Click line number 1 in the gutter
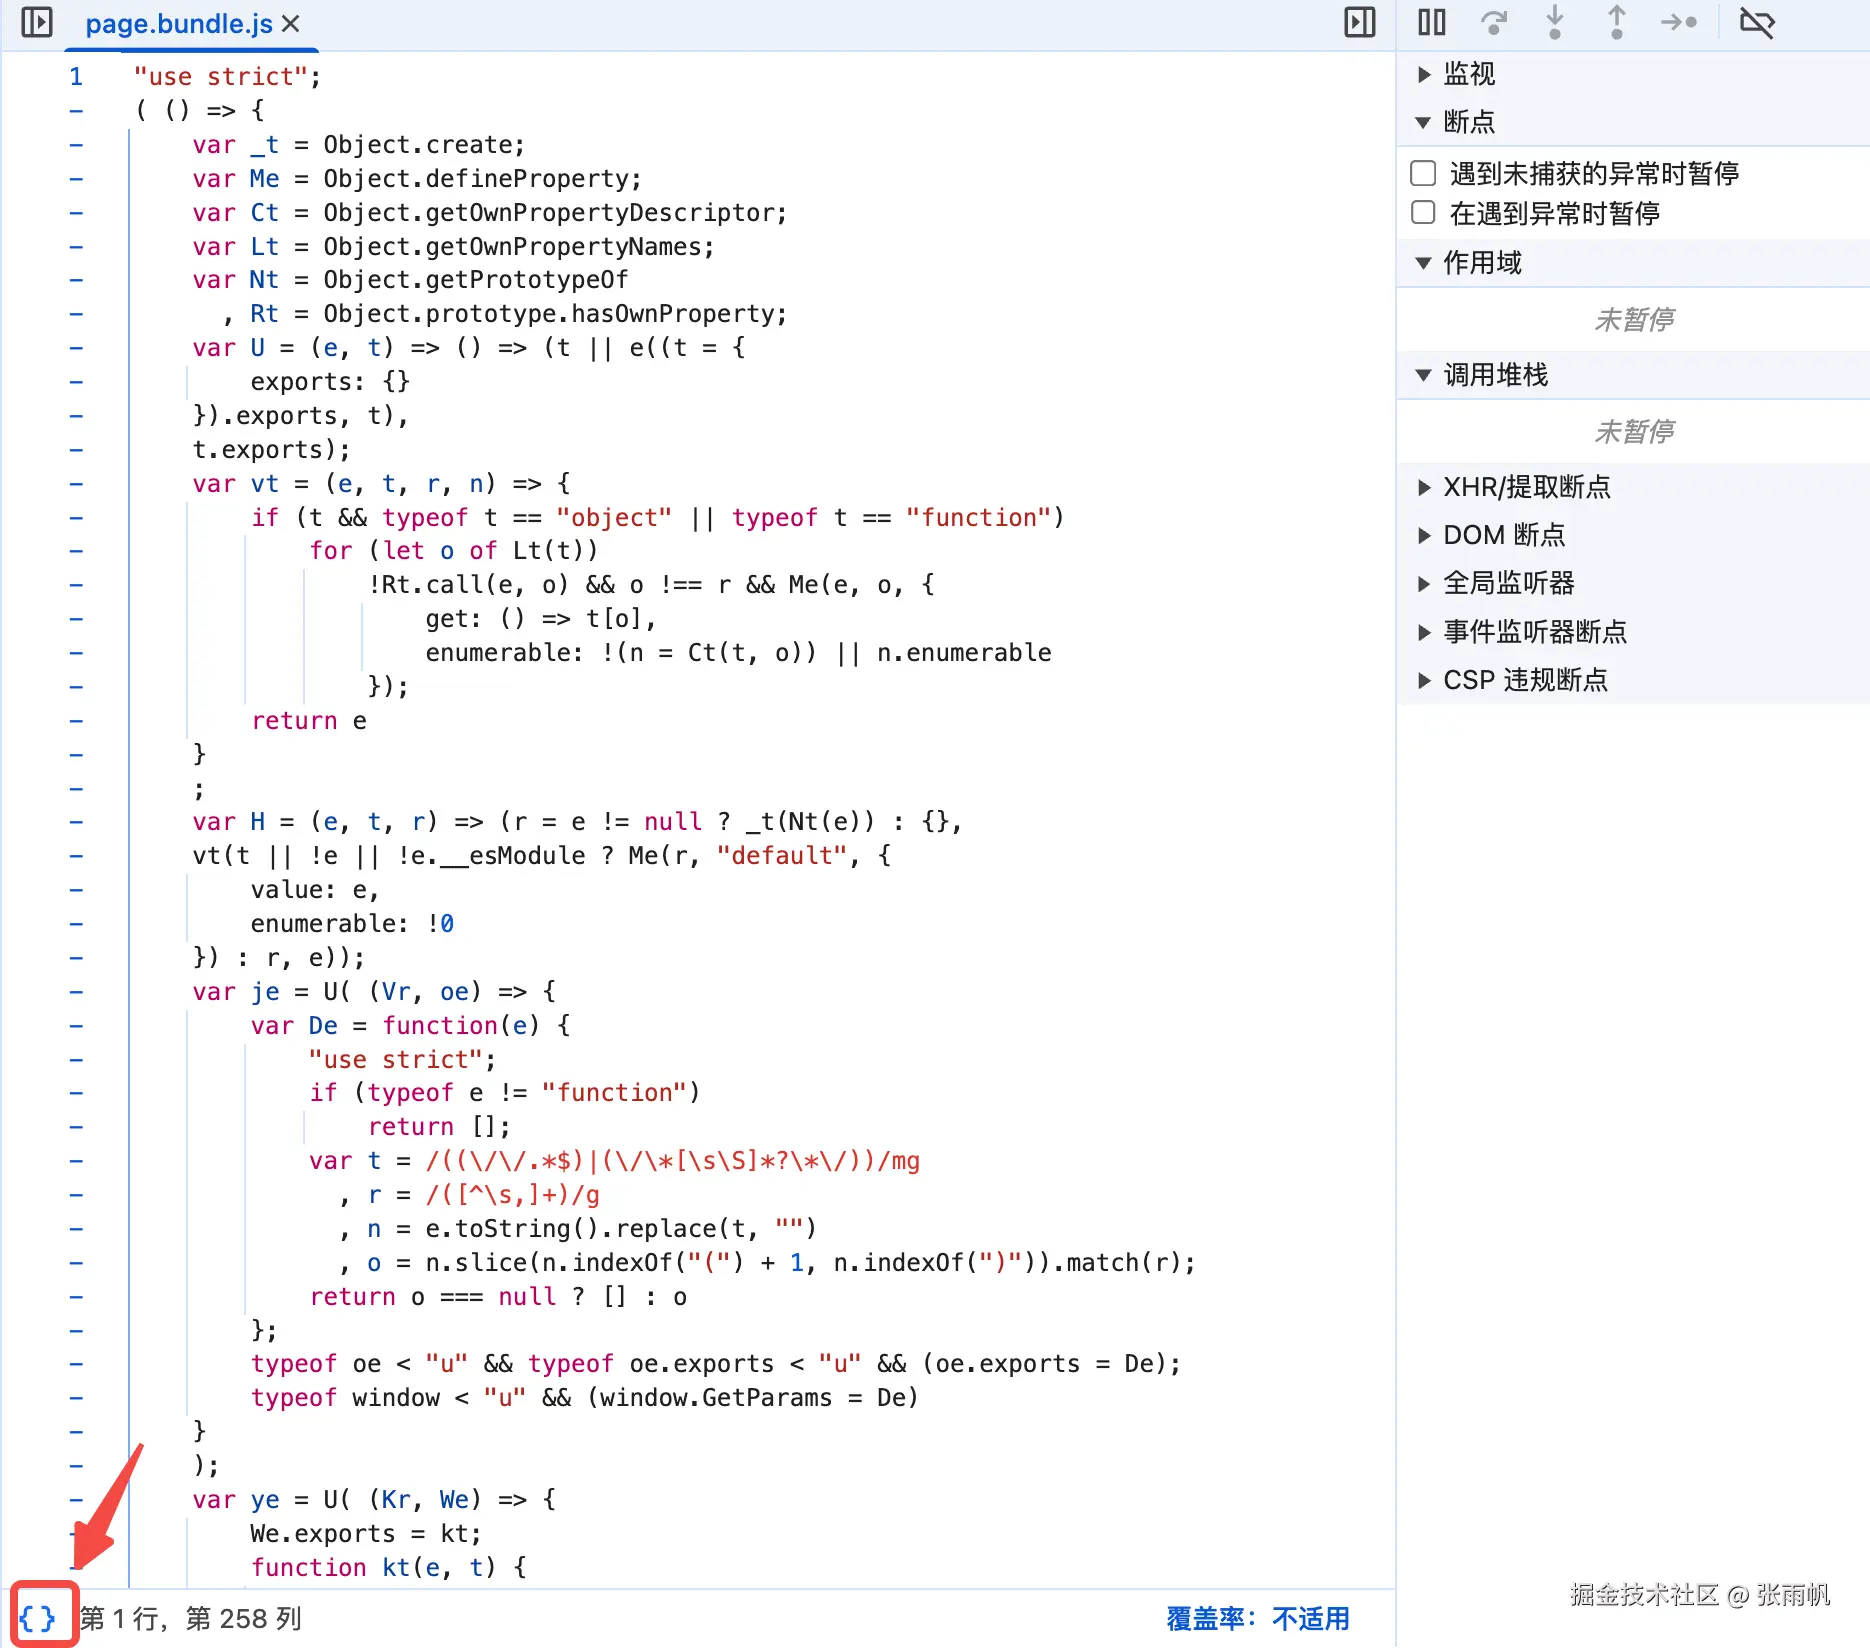This screenshot has width=1870, height=1648. [76, 77]
